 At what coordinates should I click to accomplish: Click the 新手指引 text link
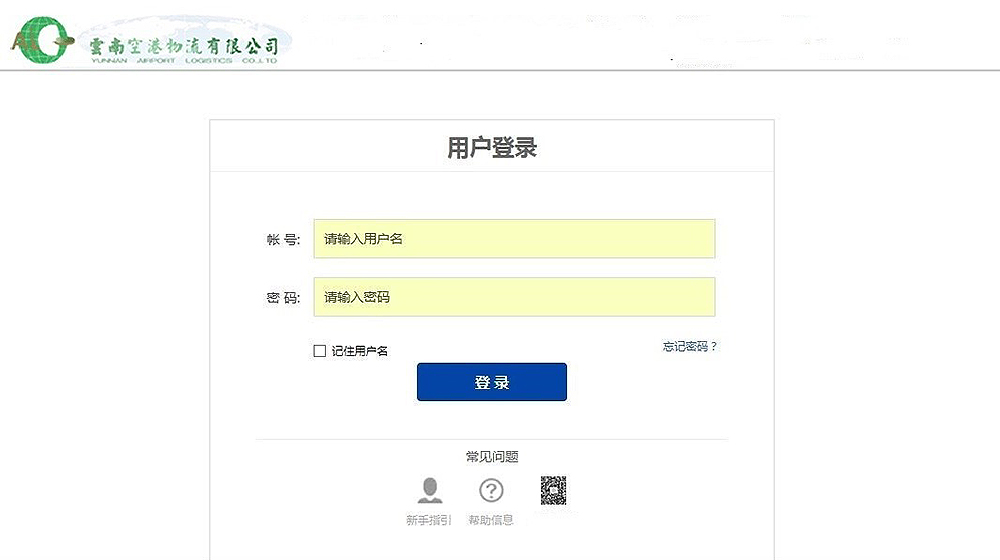point(429,520)
